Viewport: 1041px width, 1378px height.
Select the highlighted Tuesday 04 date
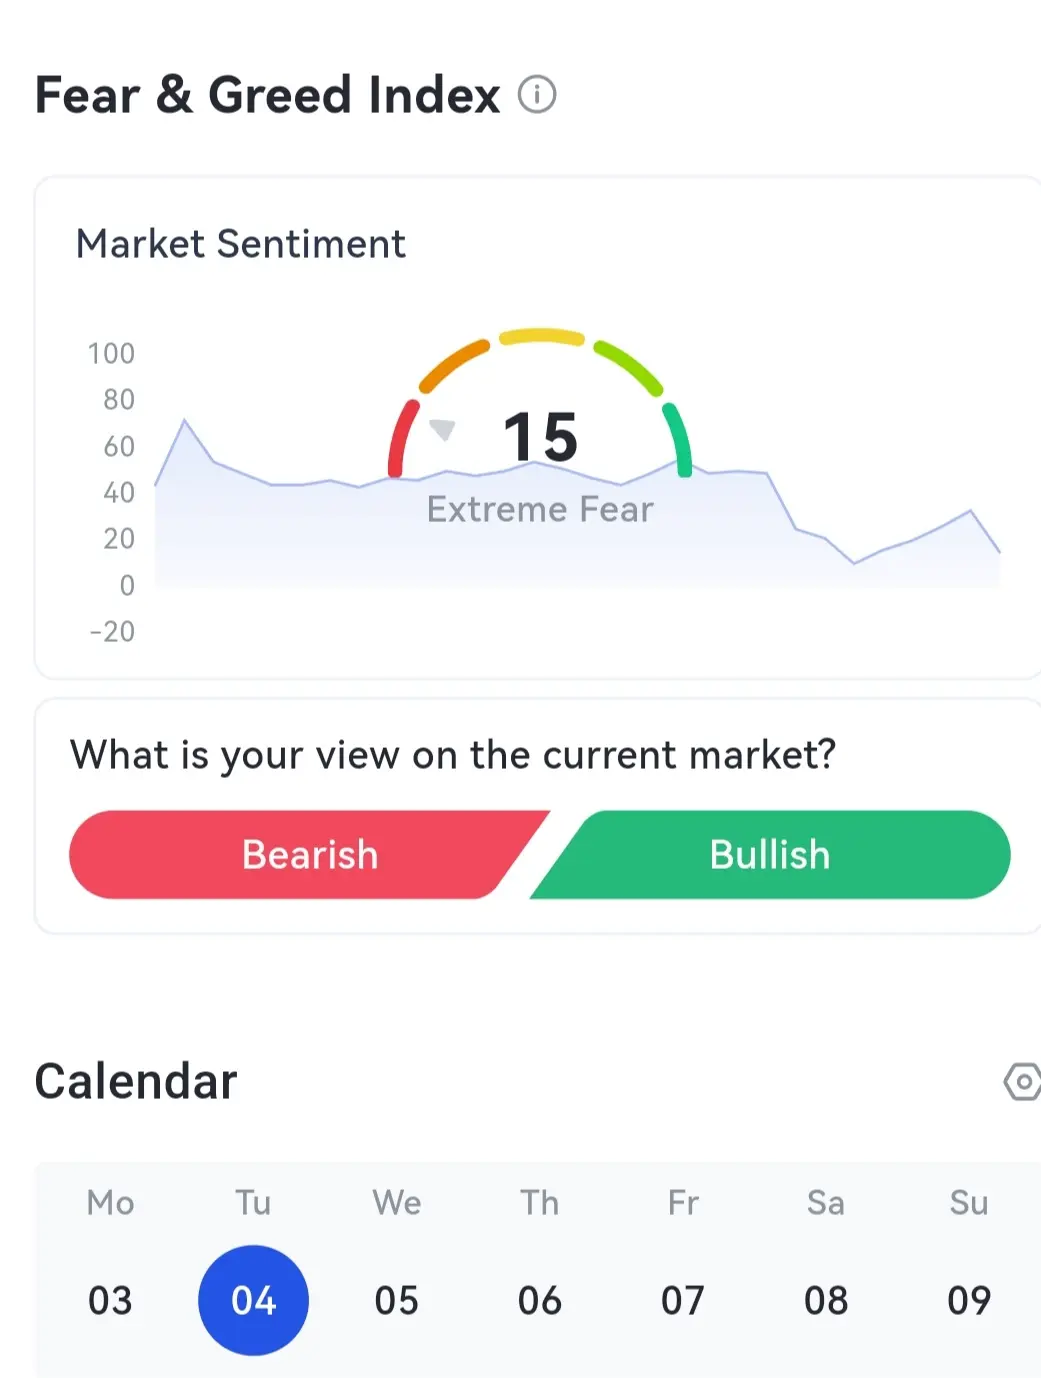point(254,1300)
